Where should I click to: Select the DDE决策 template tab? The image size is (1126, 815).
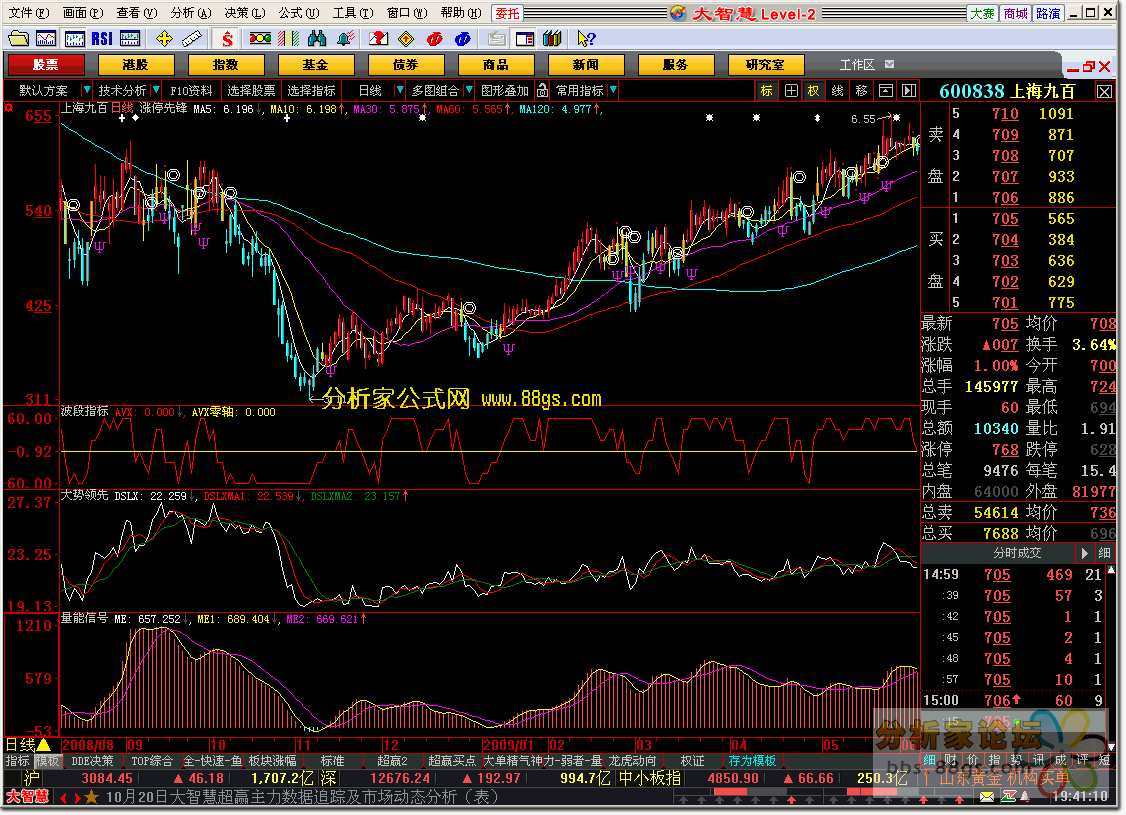[x=92, y=761]
